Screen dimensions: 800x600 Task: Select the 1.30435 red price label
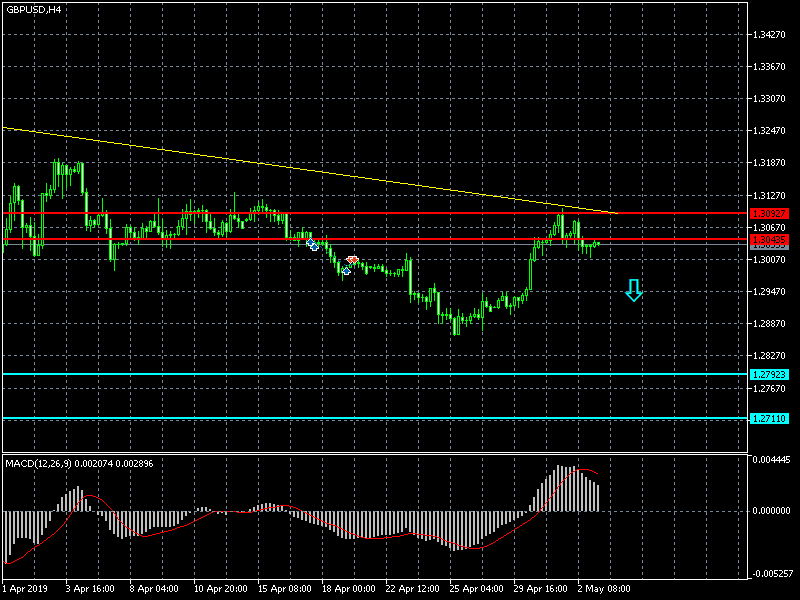click(769, 240)
